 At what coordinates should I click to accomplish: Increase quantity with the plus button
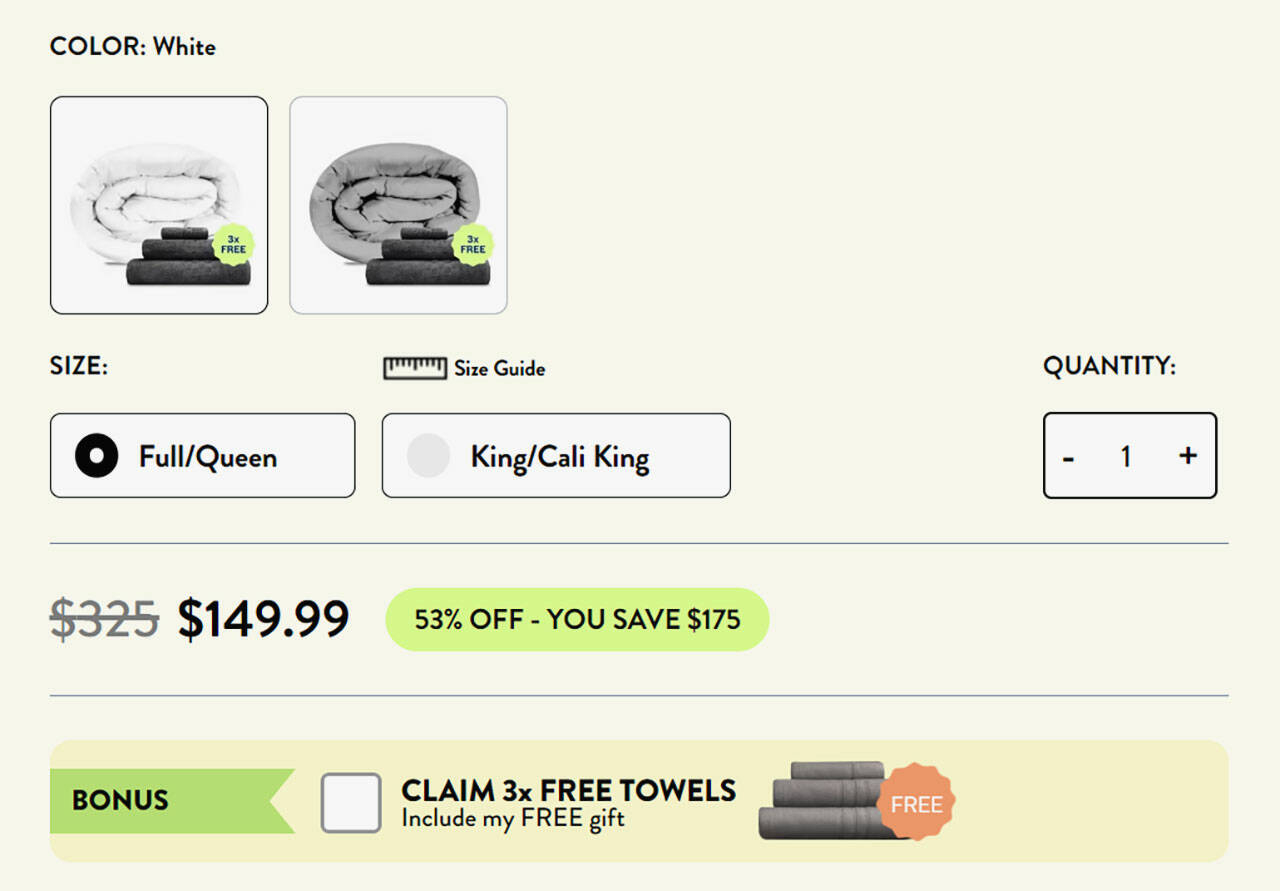(x=1188, y=456)
